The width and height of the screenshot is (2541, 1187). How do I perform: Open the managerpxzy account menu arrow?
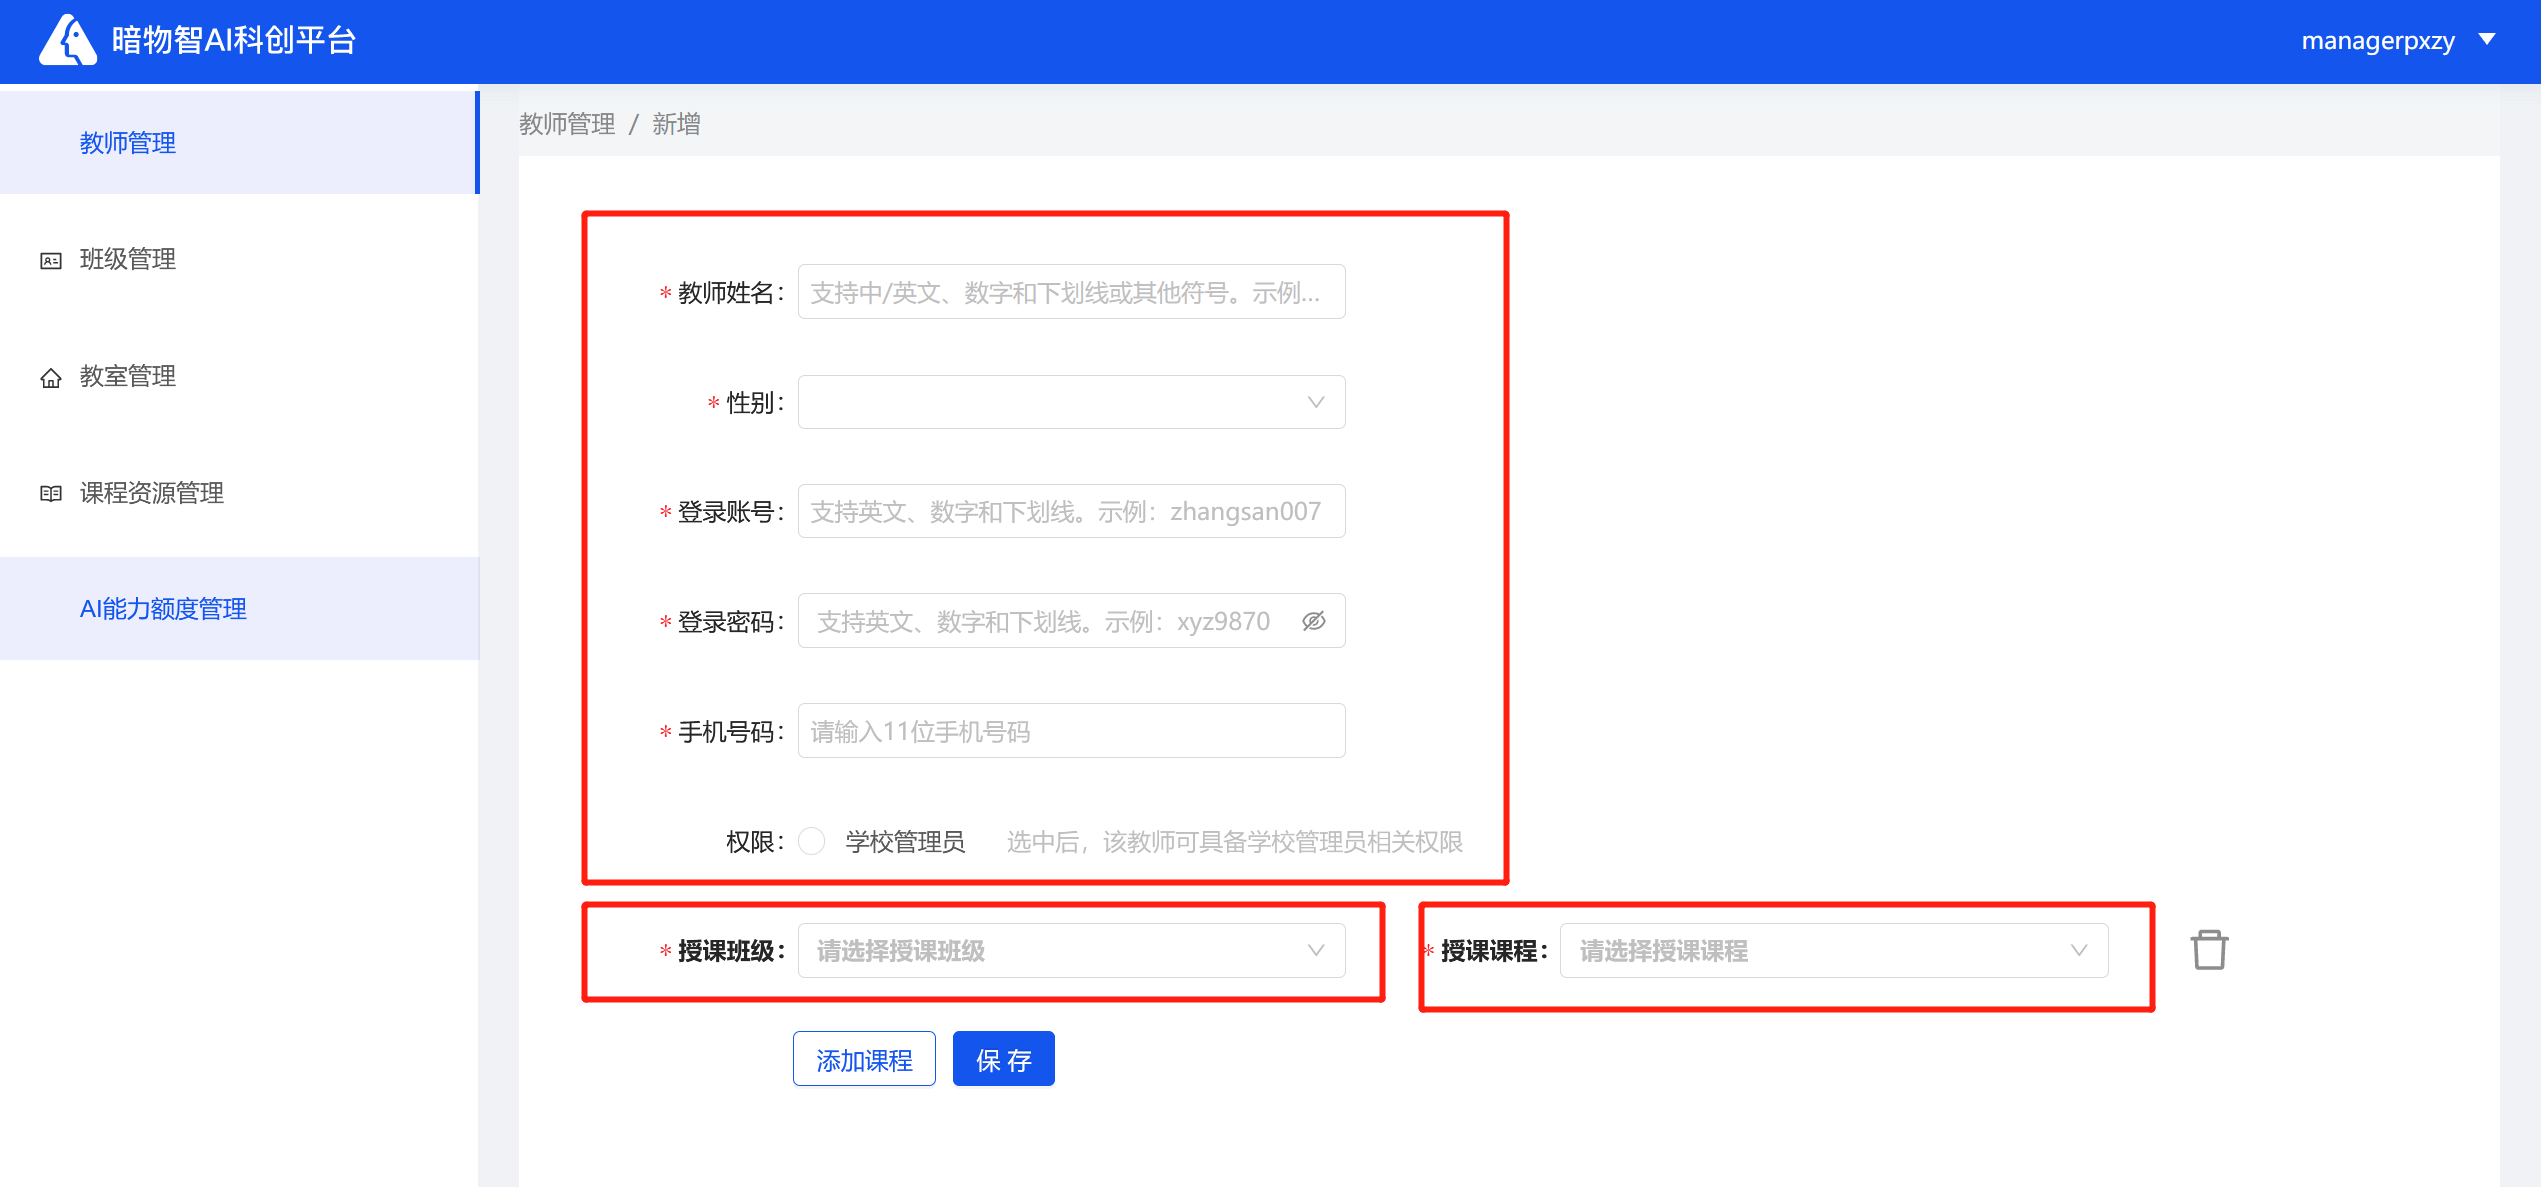(x=2487, y=40)
